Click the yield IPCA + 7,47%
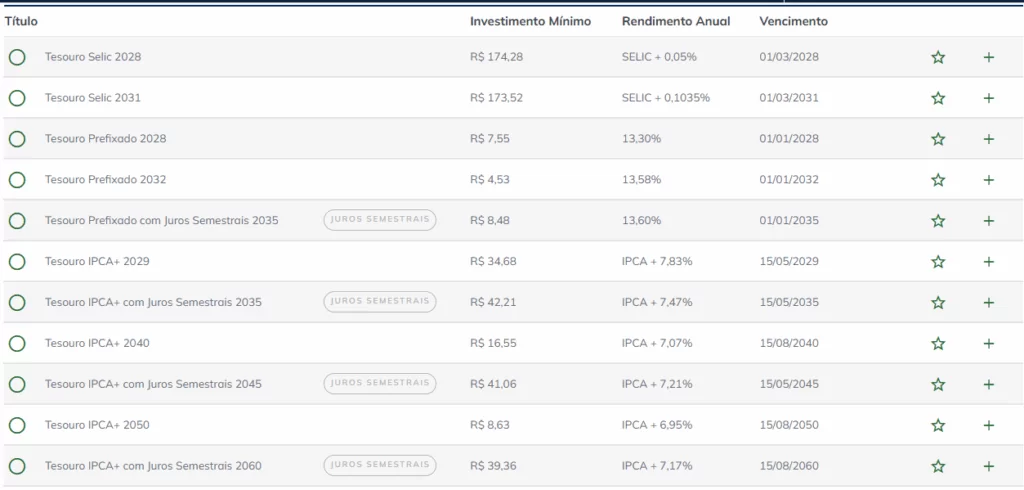 pyautogui.click(x=657, y=302)
